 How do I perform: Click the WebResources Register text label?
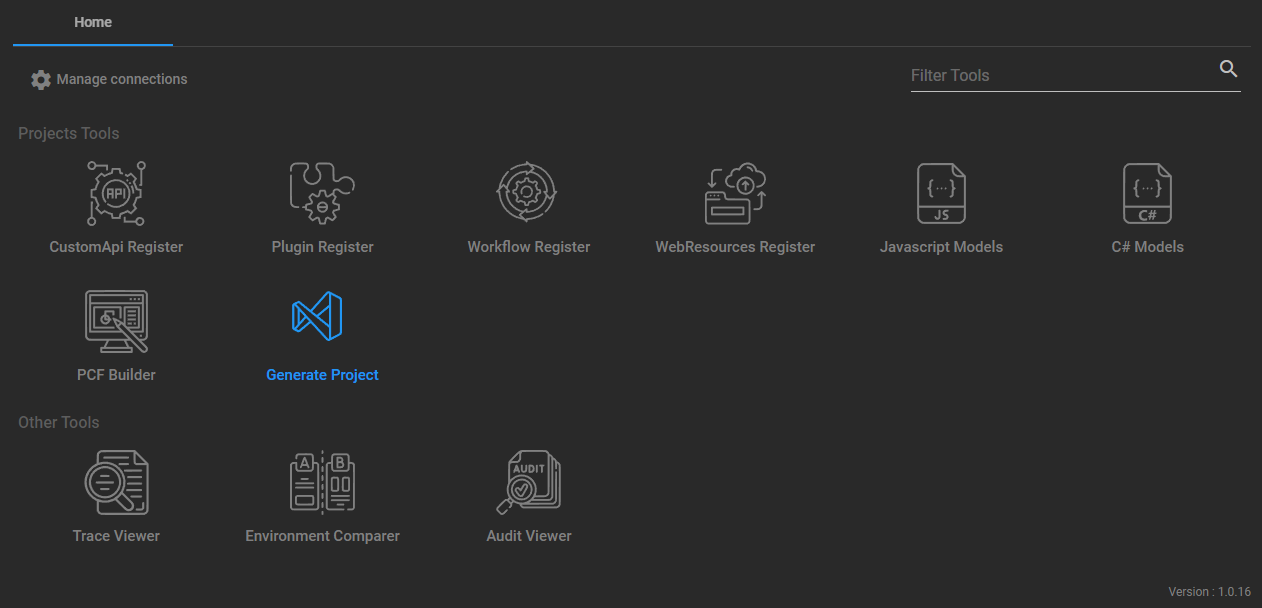click(735, 247)
